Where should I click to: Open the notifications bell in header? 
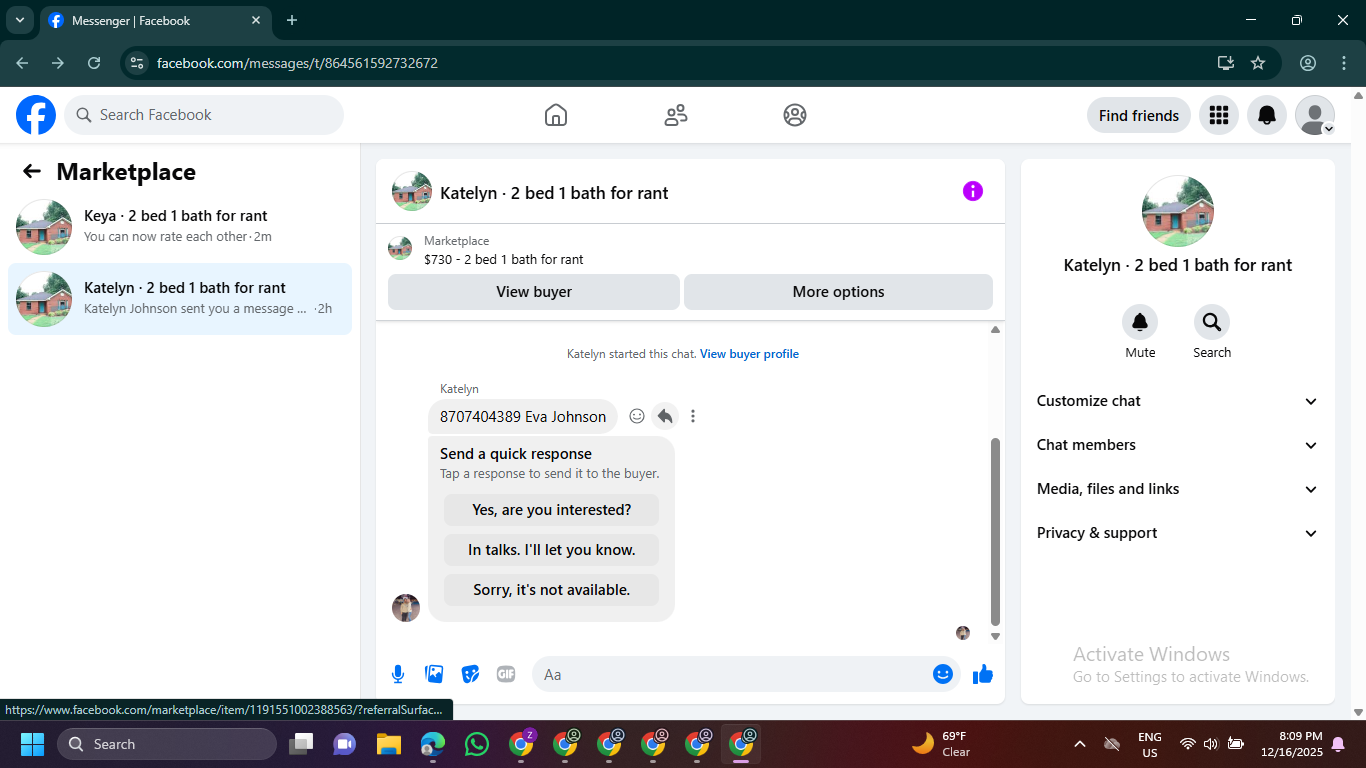point(1267,115)
